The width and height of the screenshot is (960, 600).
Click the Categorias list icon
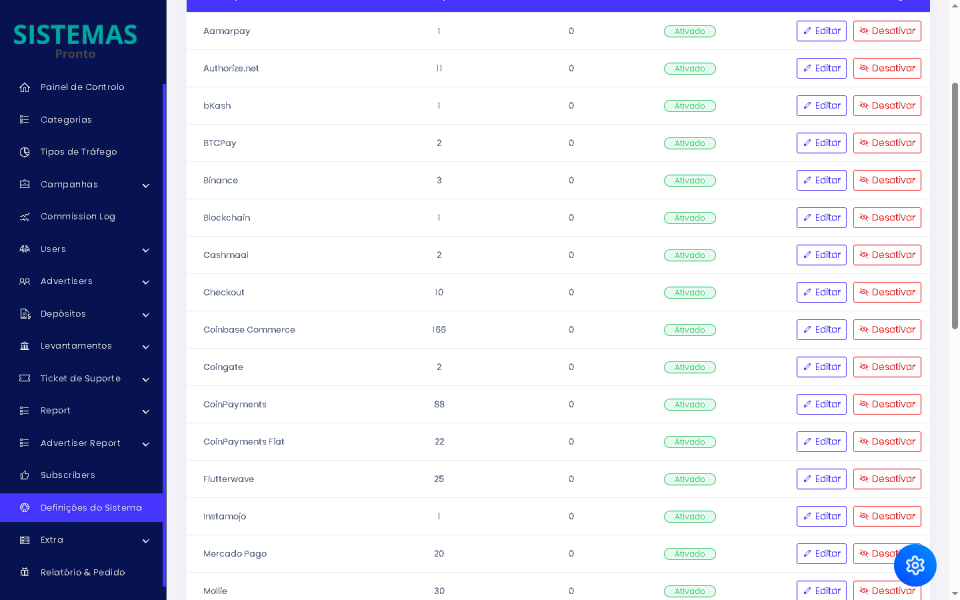pyautogui.click(x=25, y=120)
